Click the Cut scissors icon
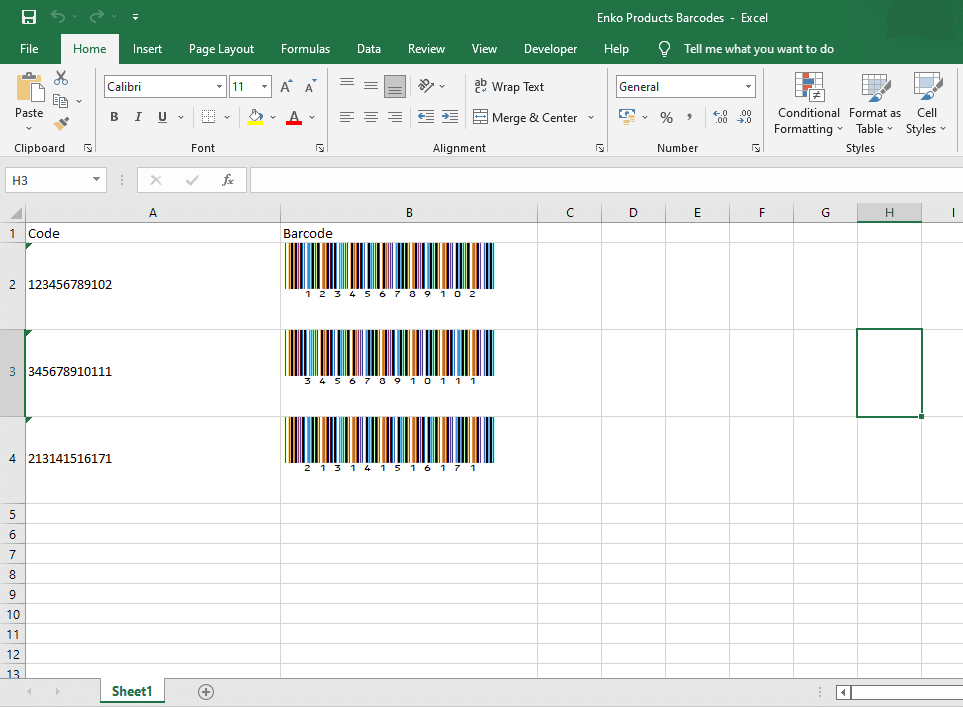Viewport: 963px width, 707px height. tap(61, 78)
